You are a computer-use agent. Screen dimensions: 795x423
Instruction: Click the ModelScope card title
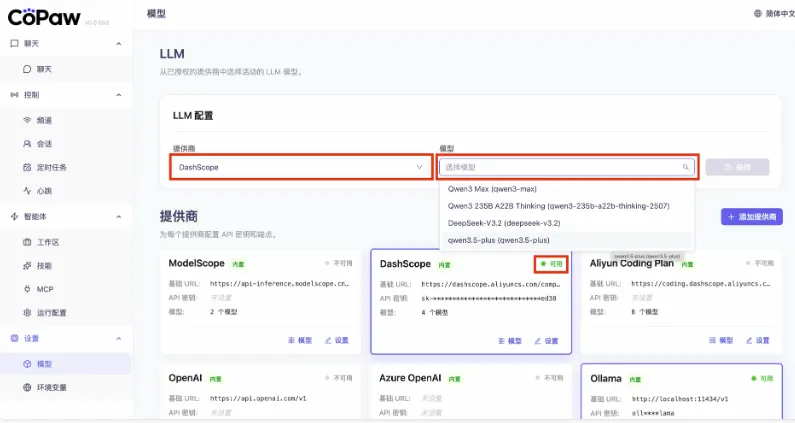pyautogui.click(x=196, y=263)
